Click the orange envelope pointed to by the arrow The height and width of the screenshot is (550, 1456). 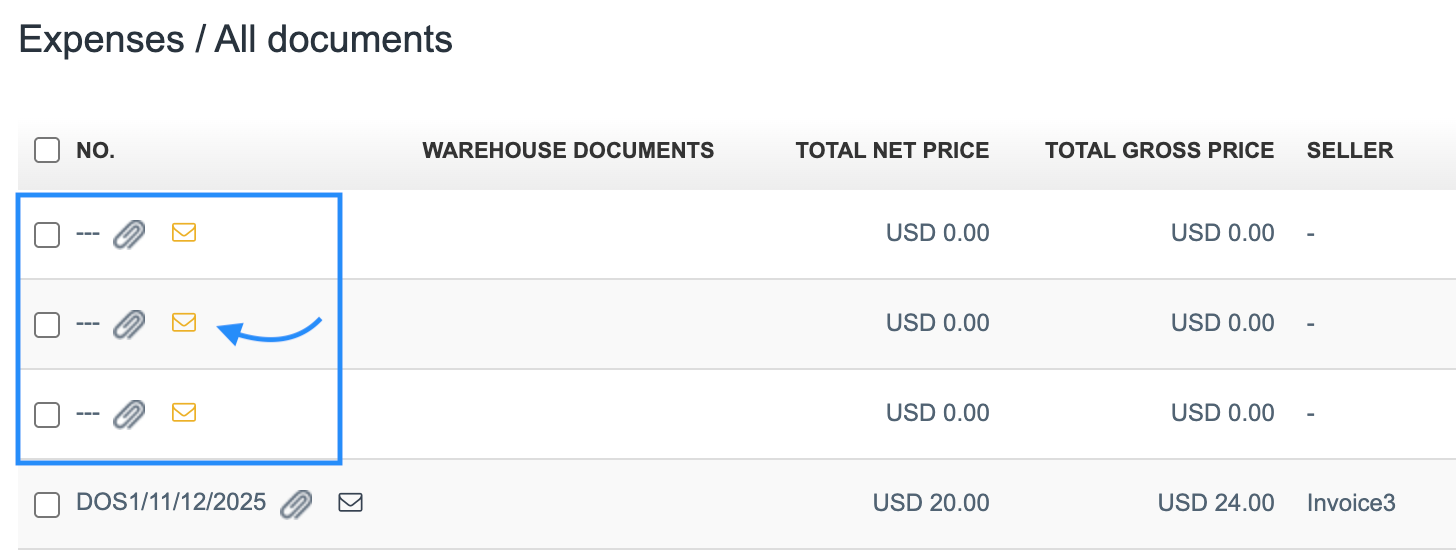(184, 322)
